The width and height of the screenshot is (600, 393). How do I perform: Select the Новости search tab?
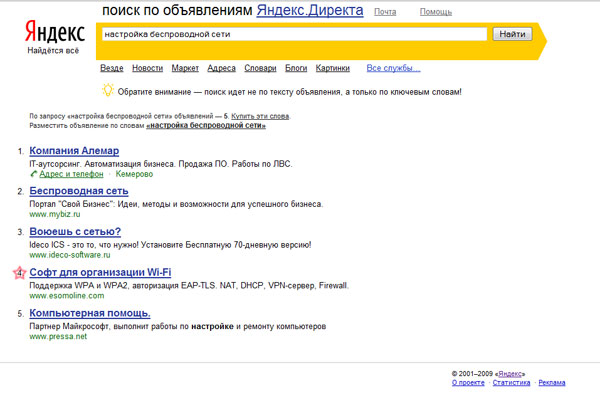tap(147, 68)
